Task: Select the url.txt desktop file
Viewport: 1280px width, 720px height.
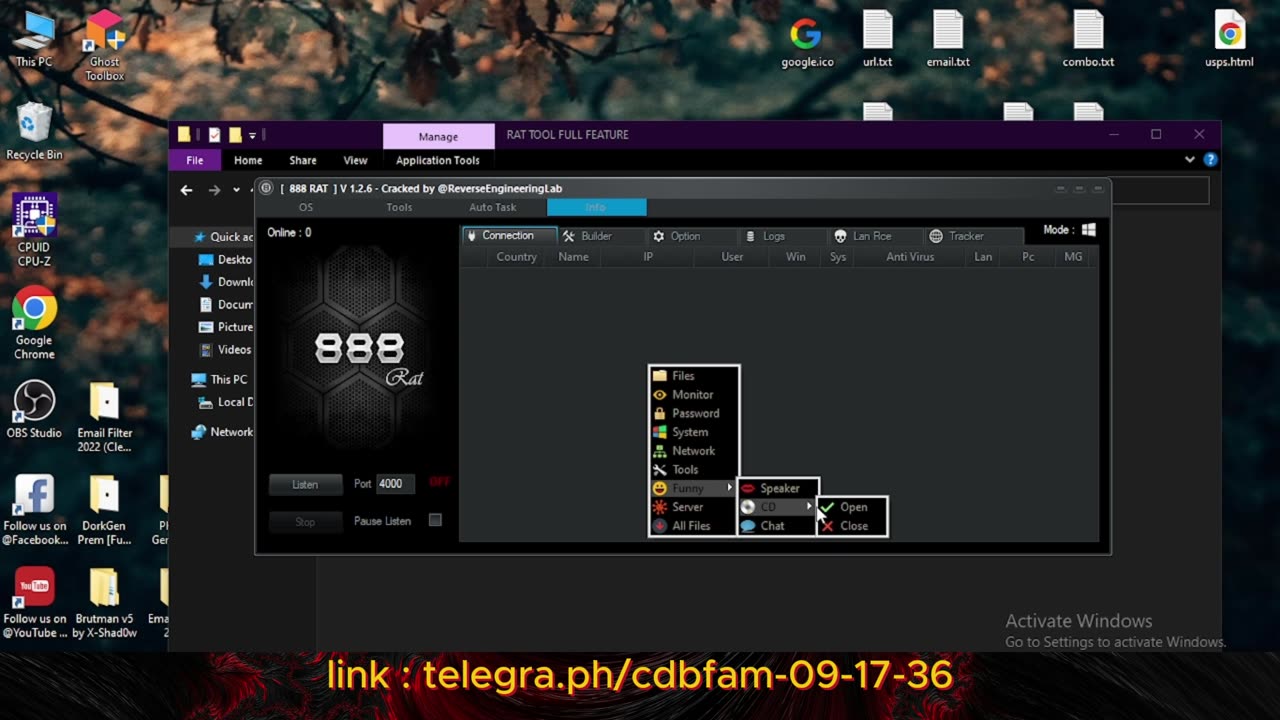Action: tap(877, 40)
